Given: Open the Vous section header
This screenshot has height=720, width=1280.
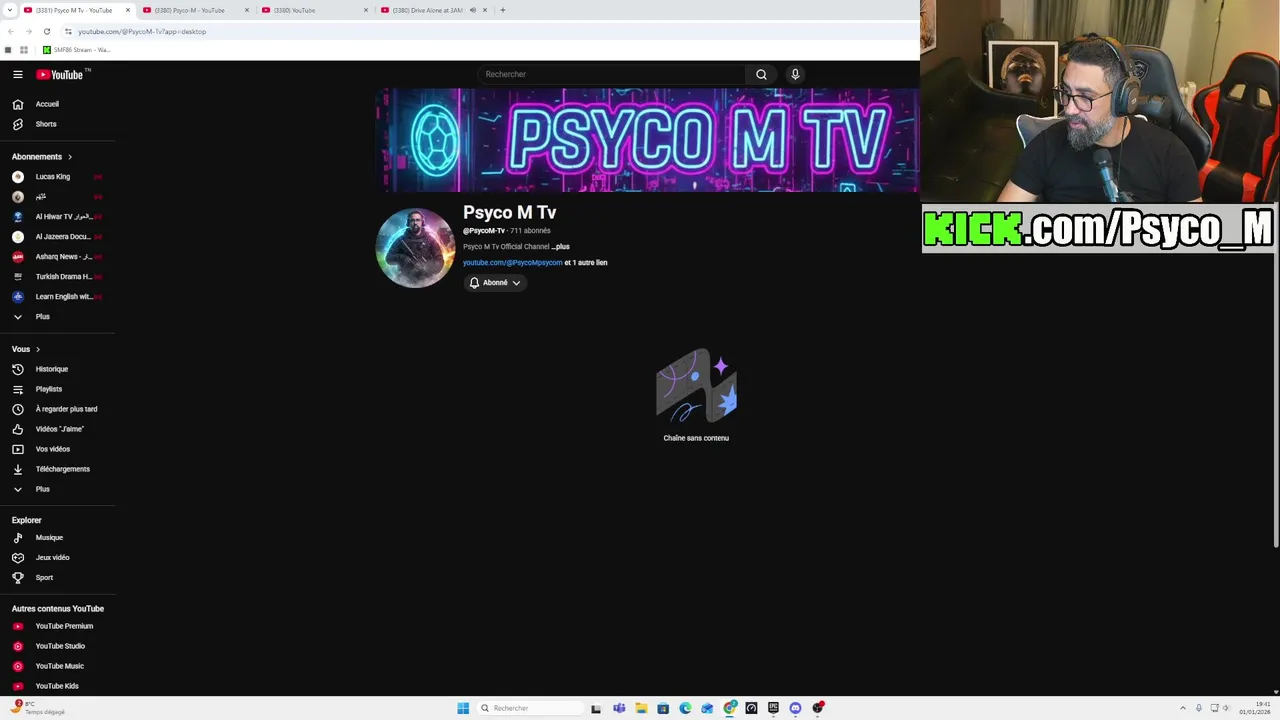Looking at the screenshot, I should point(26,349).
